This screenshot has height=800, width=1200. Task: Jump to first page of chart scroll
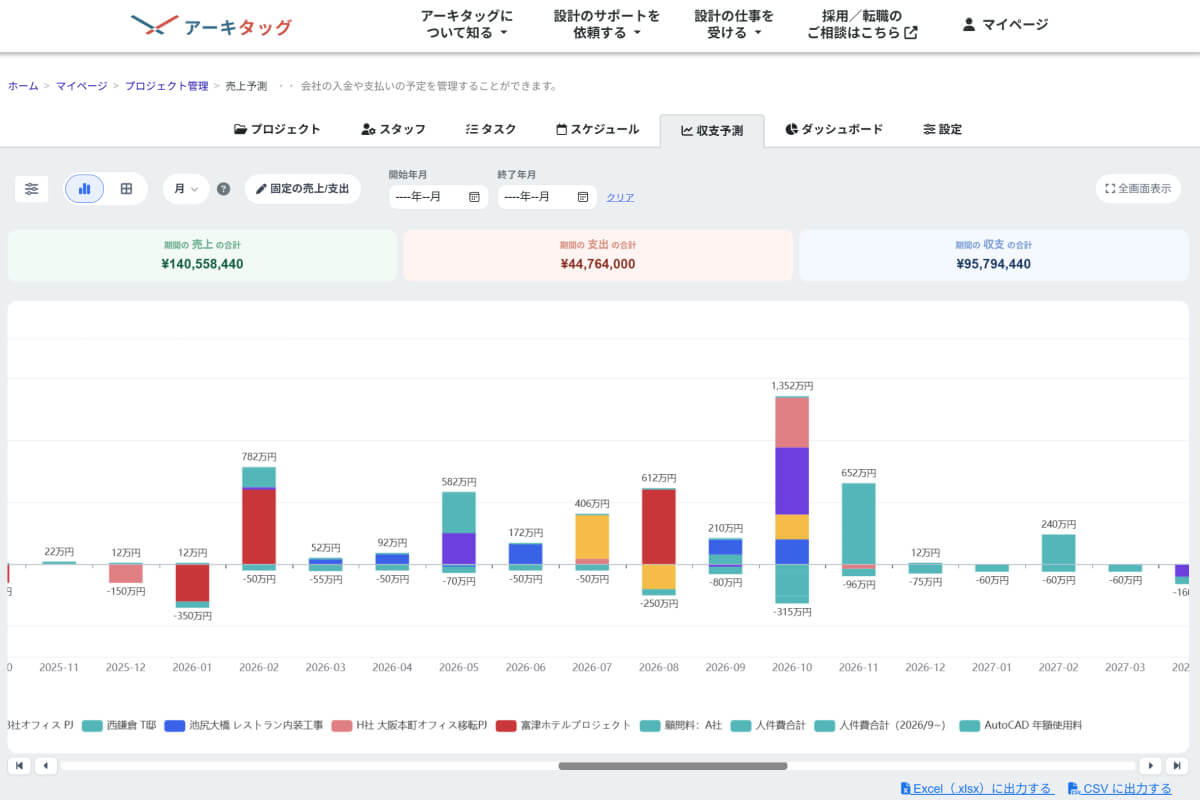(19, 766)
